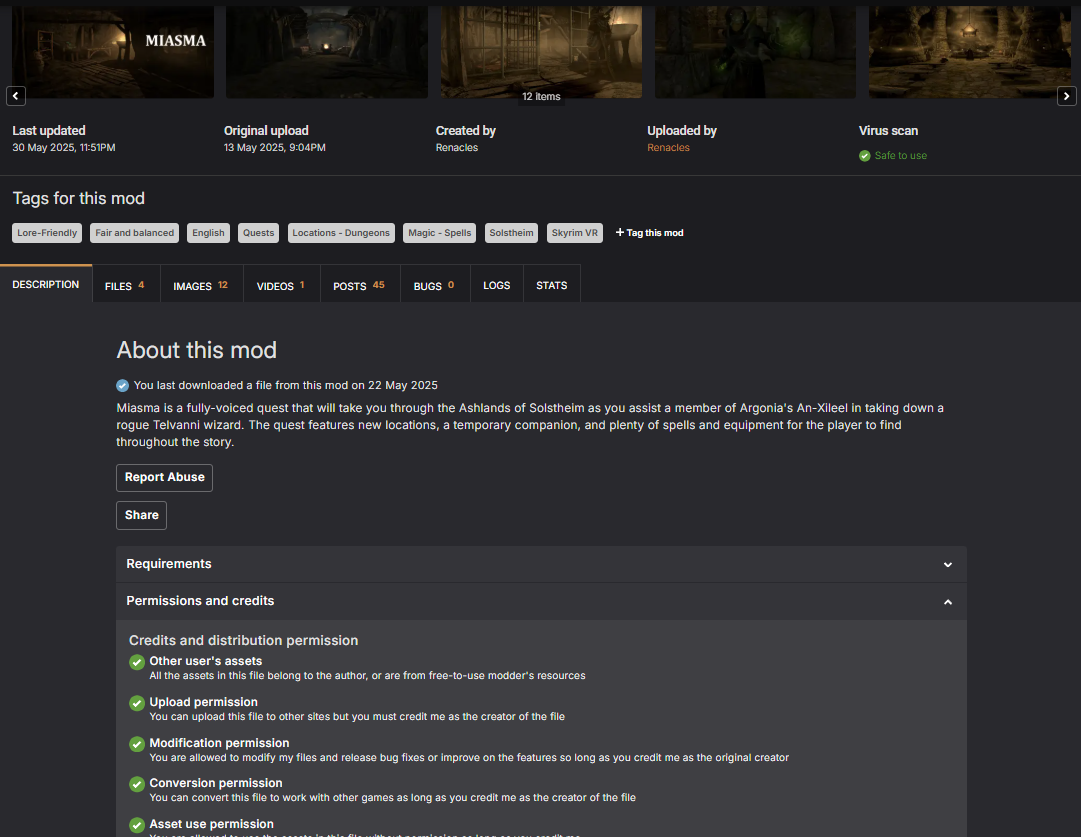Click the plus icon of Tag this mod
Screen dimensions: 1081x837
[x=620, y=232]
